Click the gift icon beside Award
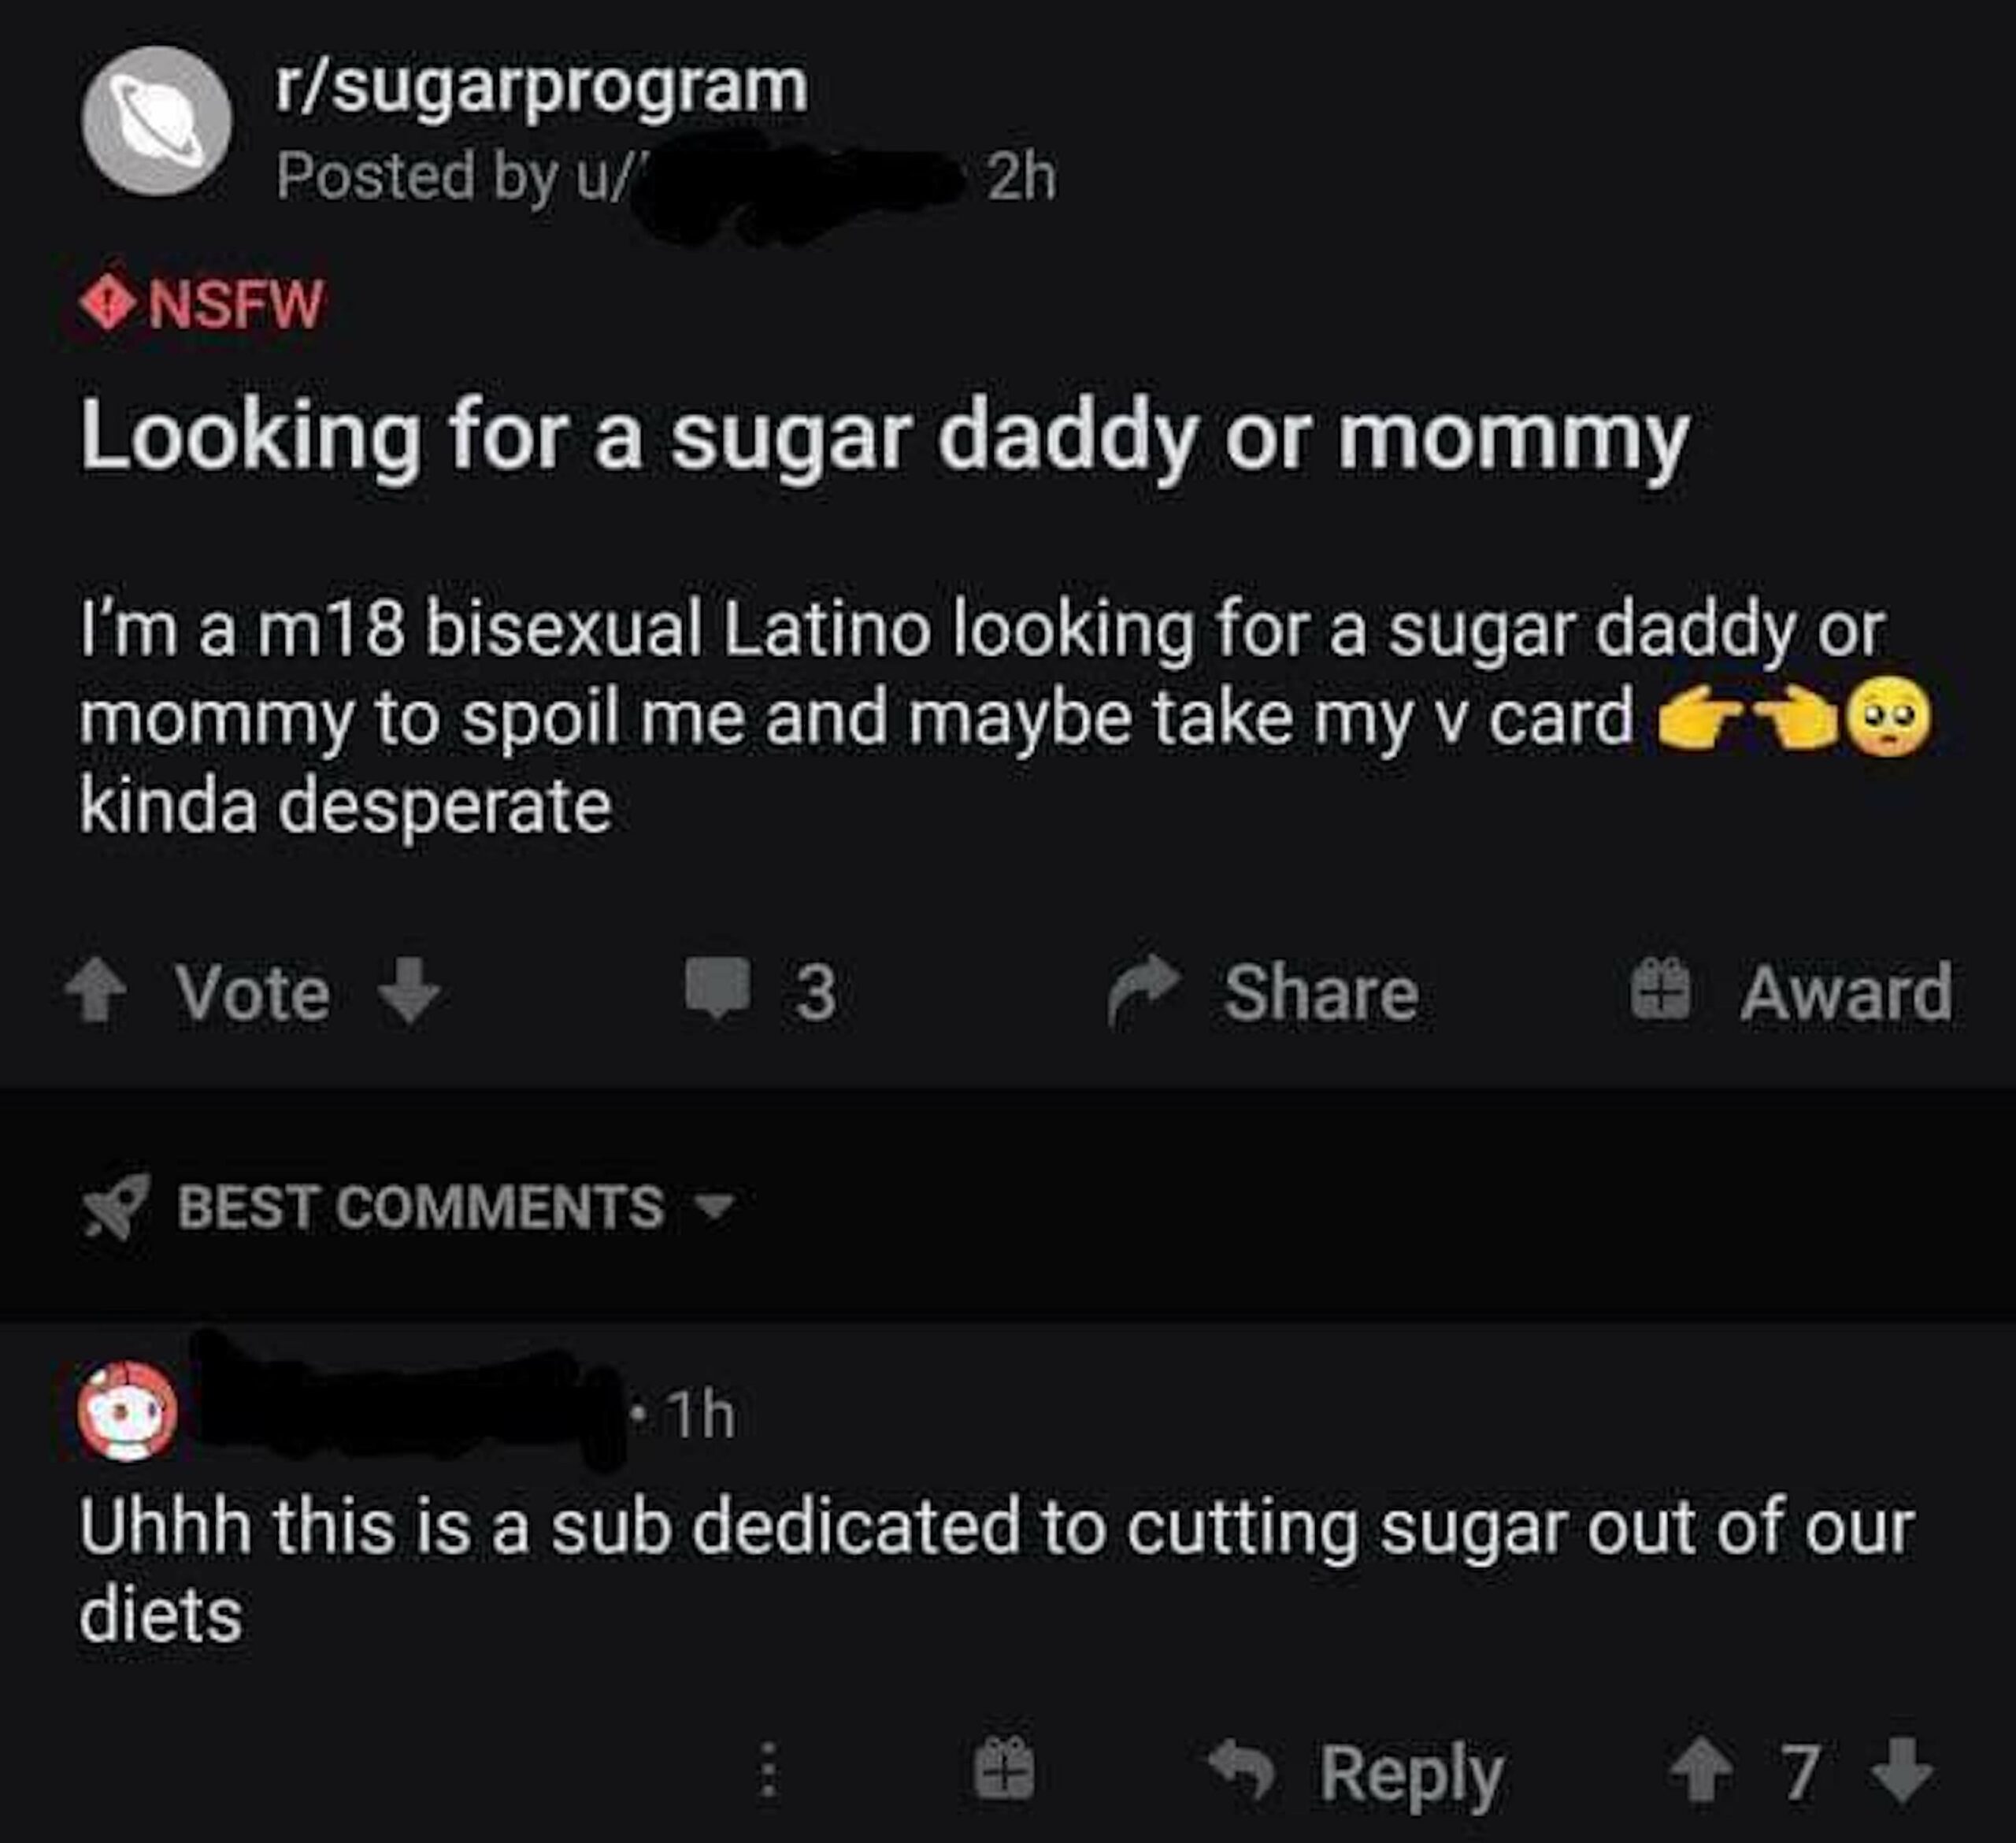 pos(1661,990)
